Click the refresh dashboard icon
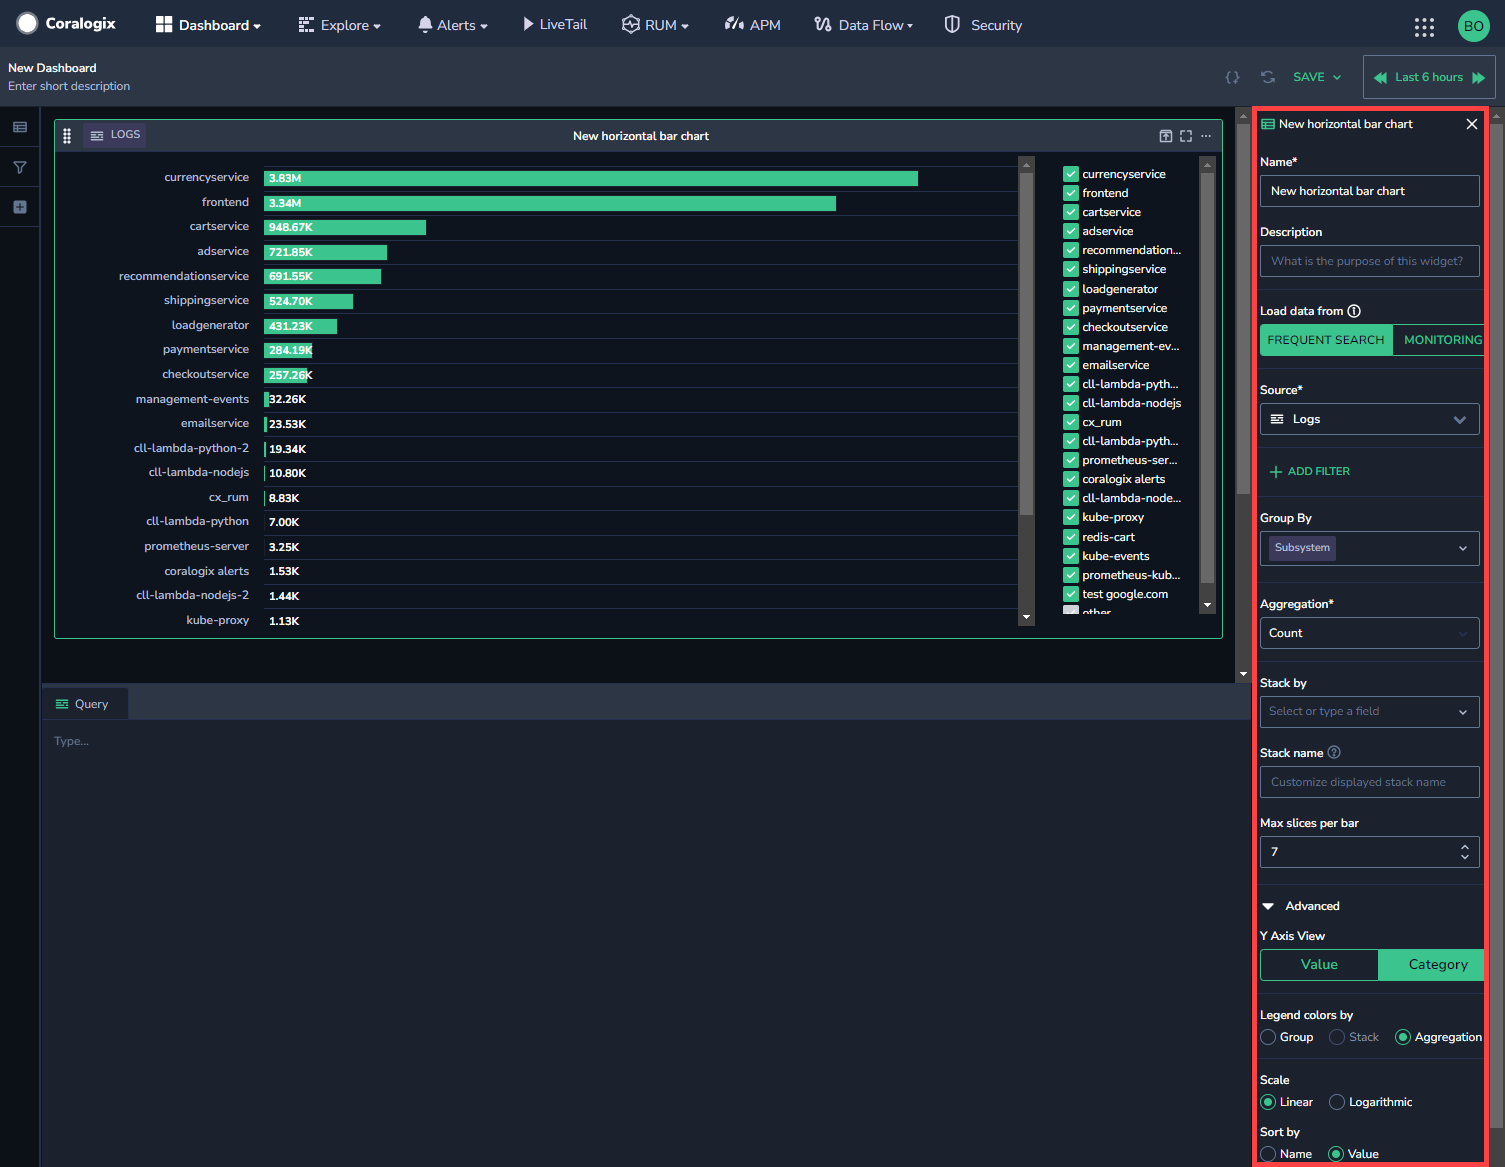Screen dimensions: 1505x1167 (1268, 77)
